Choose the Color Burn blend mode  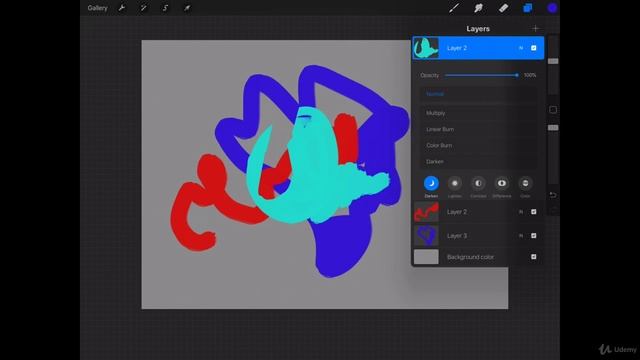478,145
